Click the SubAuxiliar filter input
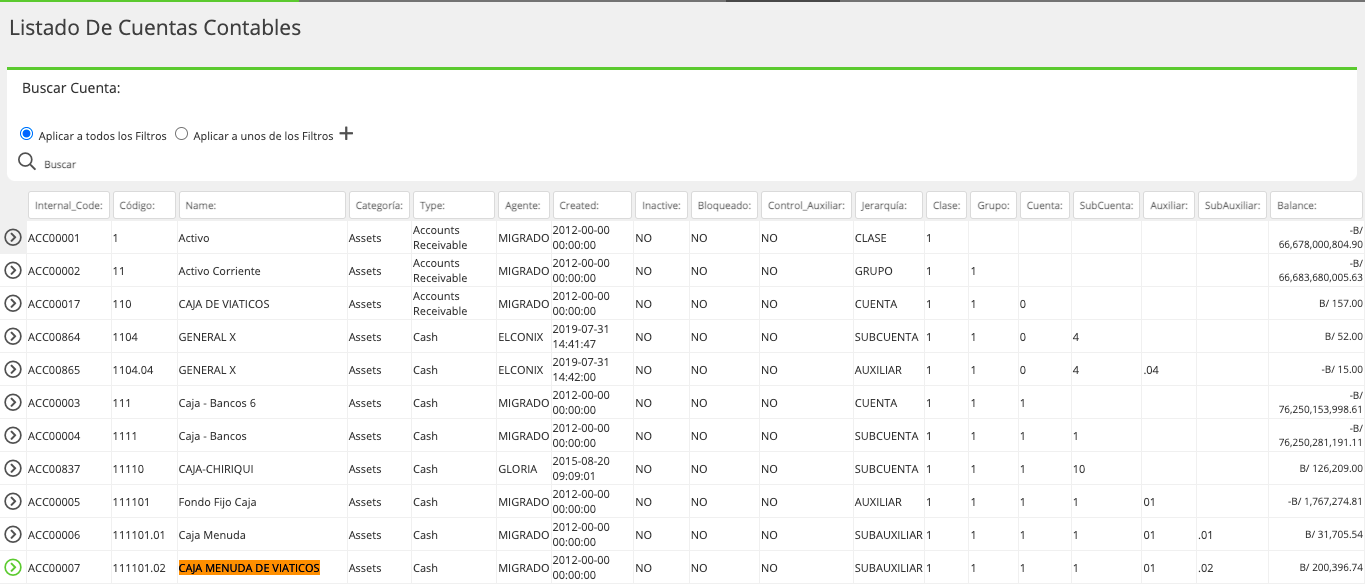 tap(1232, 205)
